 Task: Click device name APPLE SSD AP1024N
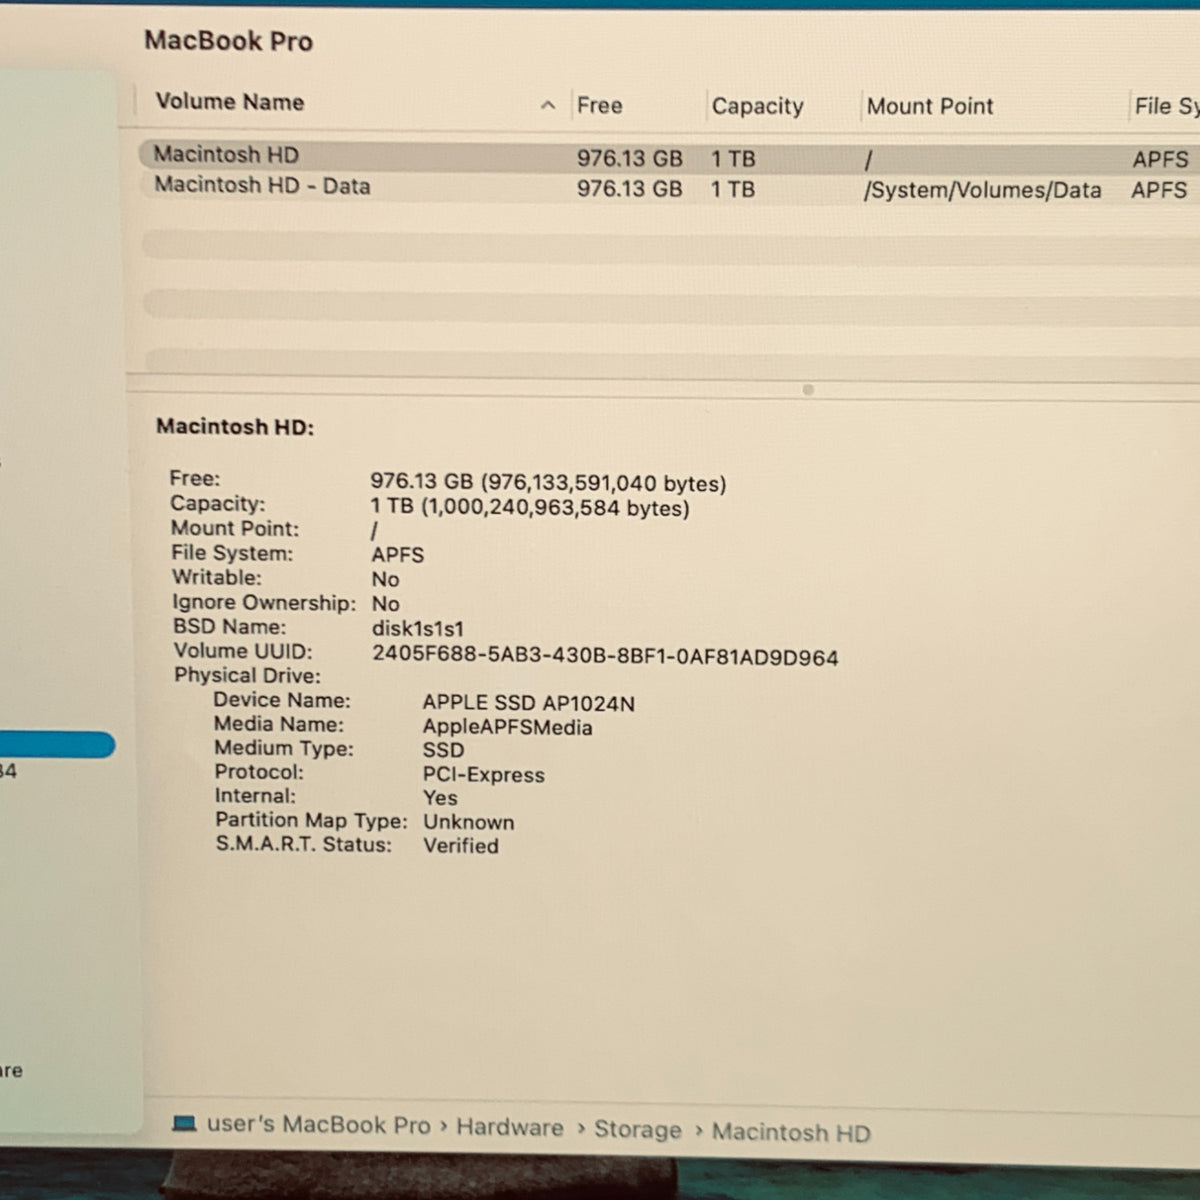click(528, 703)
